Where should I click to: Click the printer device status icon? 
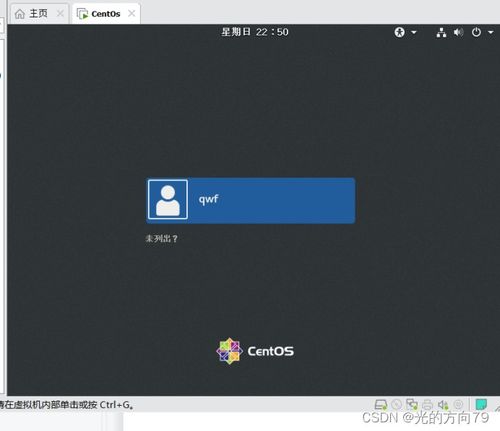pos(427,405)
